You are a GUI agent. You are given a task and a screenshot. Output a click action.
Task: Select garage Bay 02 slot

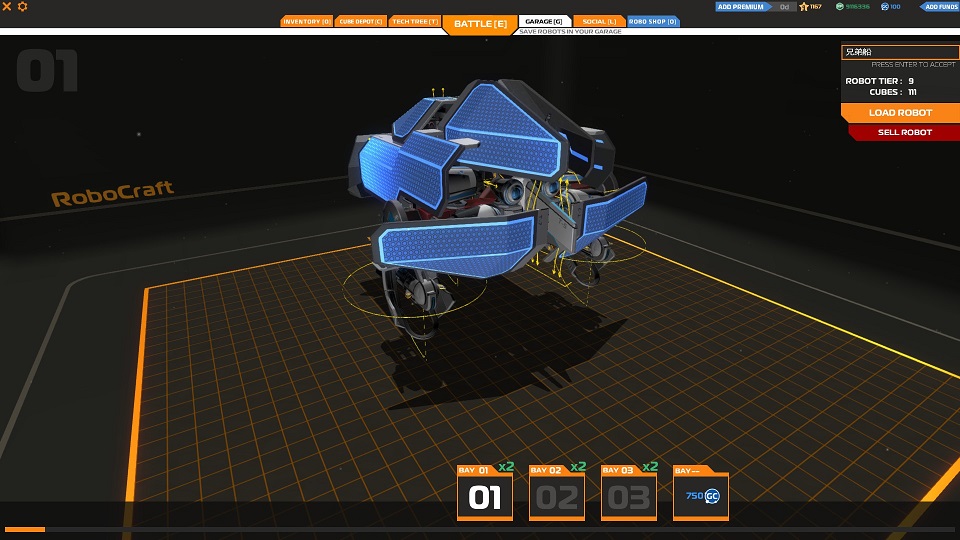click(x=557, y=493)
